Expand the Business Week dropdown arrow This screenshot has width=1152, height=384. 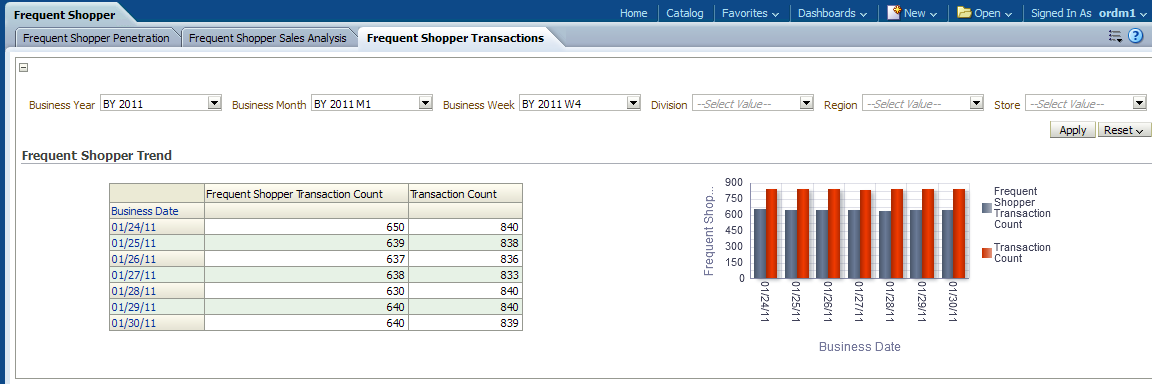(x=633, y=104)
